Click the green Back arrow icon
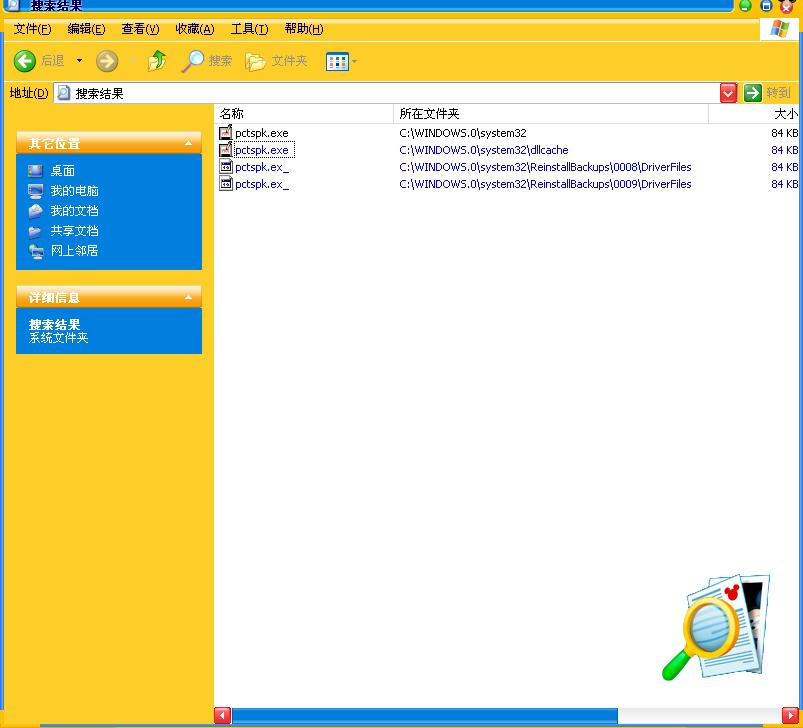This screenshot has width=803, height=728. point(24,61)
